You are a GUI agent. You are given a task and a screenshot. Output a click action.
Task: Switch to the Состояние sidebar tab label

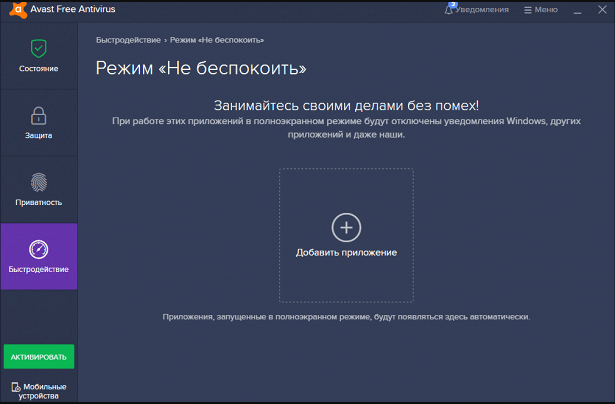(39, 69)
